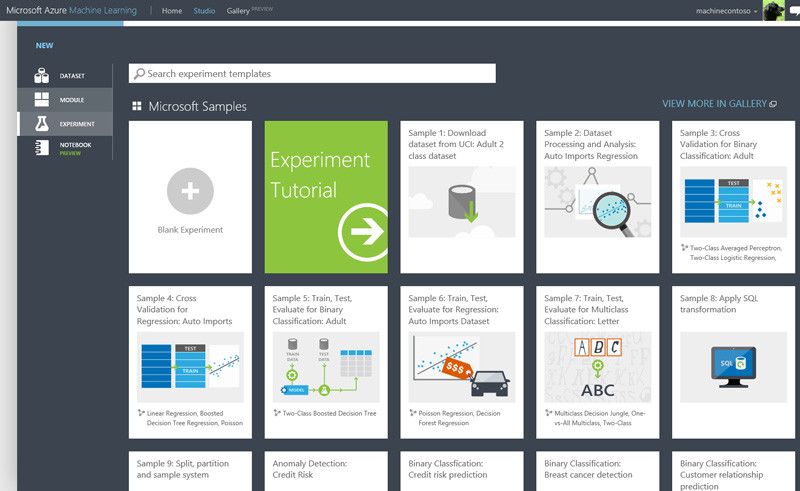Click the Microsoft Azure Machine Learning logo
Viewport: 800px width, 491px height.
tap(71, 10)
